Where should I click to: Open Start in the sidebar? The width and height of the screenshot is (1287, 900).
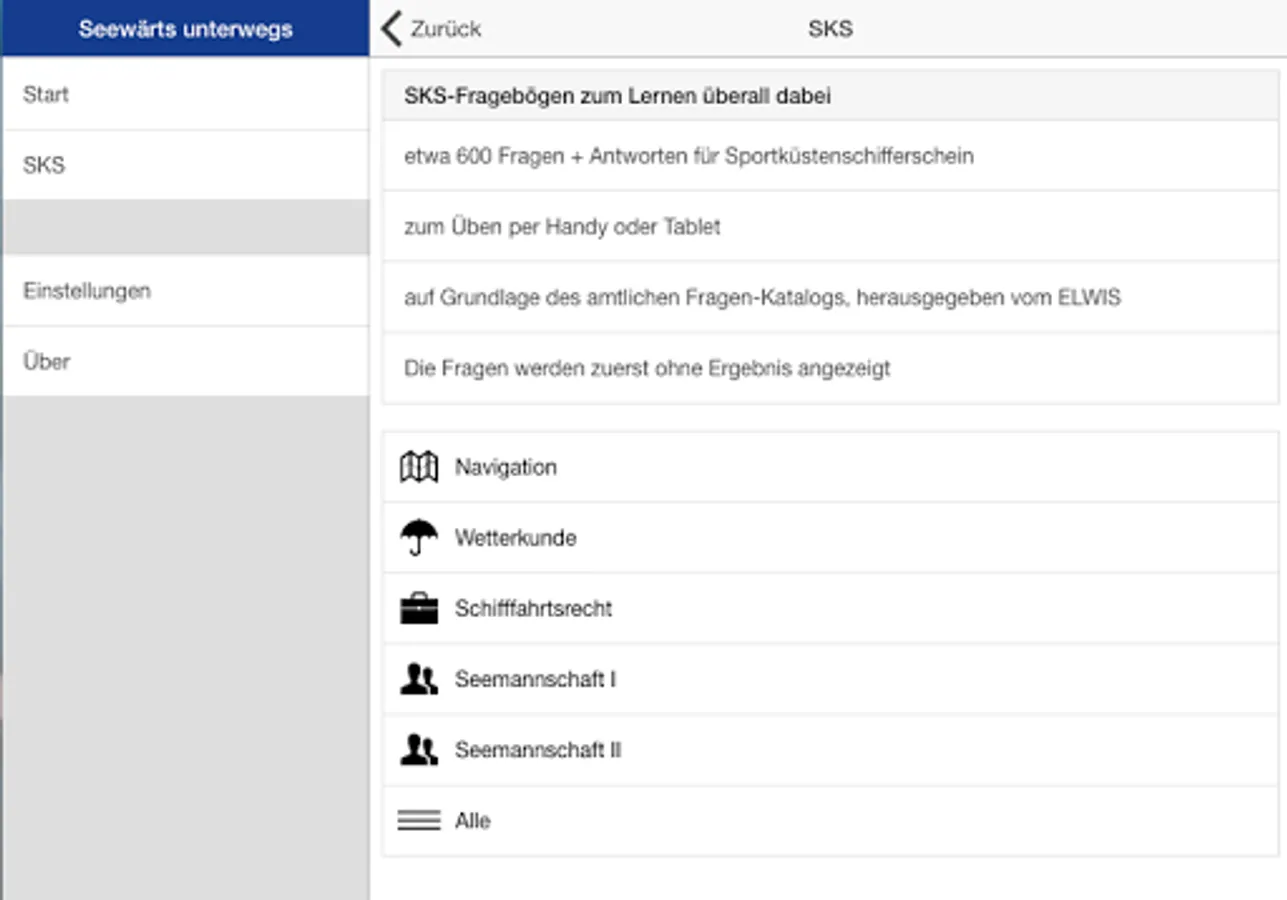(46, 95)
